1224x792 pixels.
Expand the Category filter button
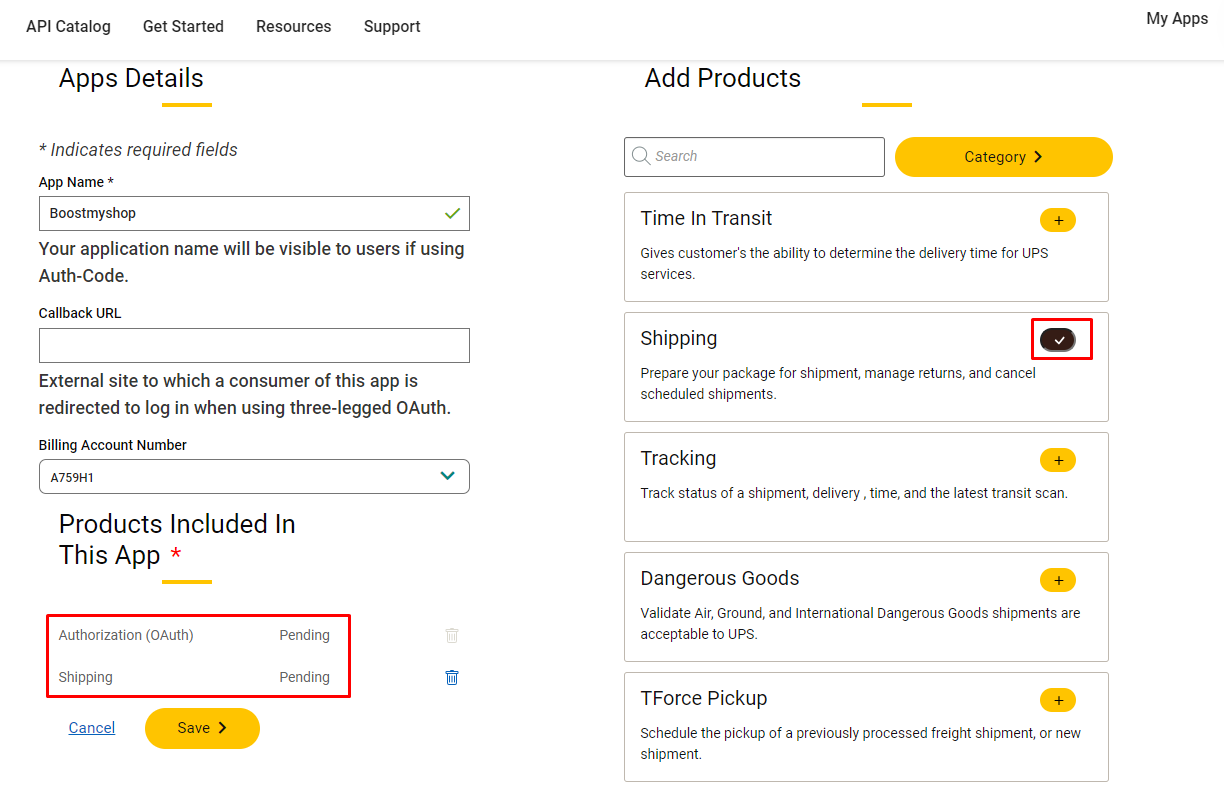1004,157
